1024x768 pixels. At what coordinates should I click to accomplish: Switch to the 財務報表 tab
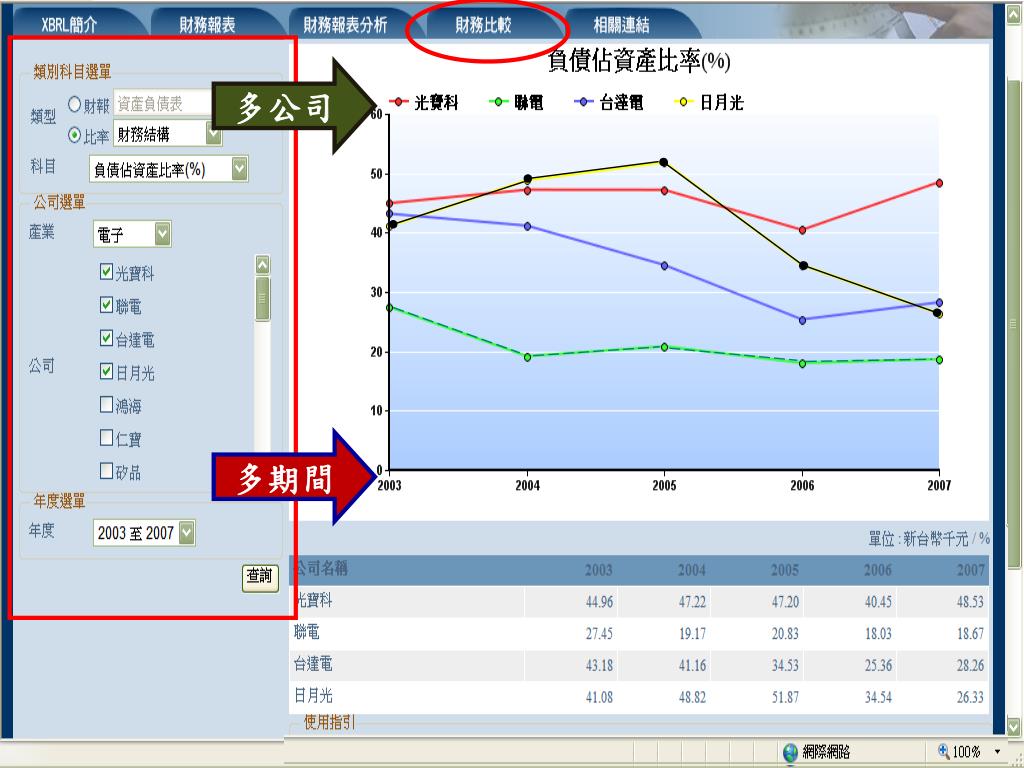pyautogui.click(x=207, y=25)
